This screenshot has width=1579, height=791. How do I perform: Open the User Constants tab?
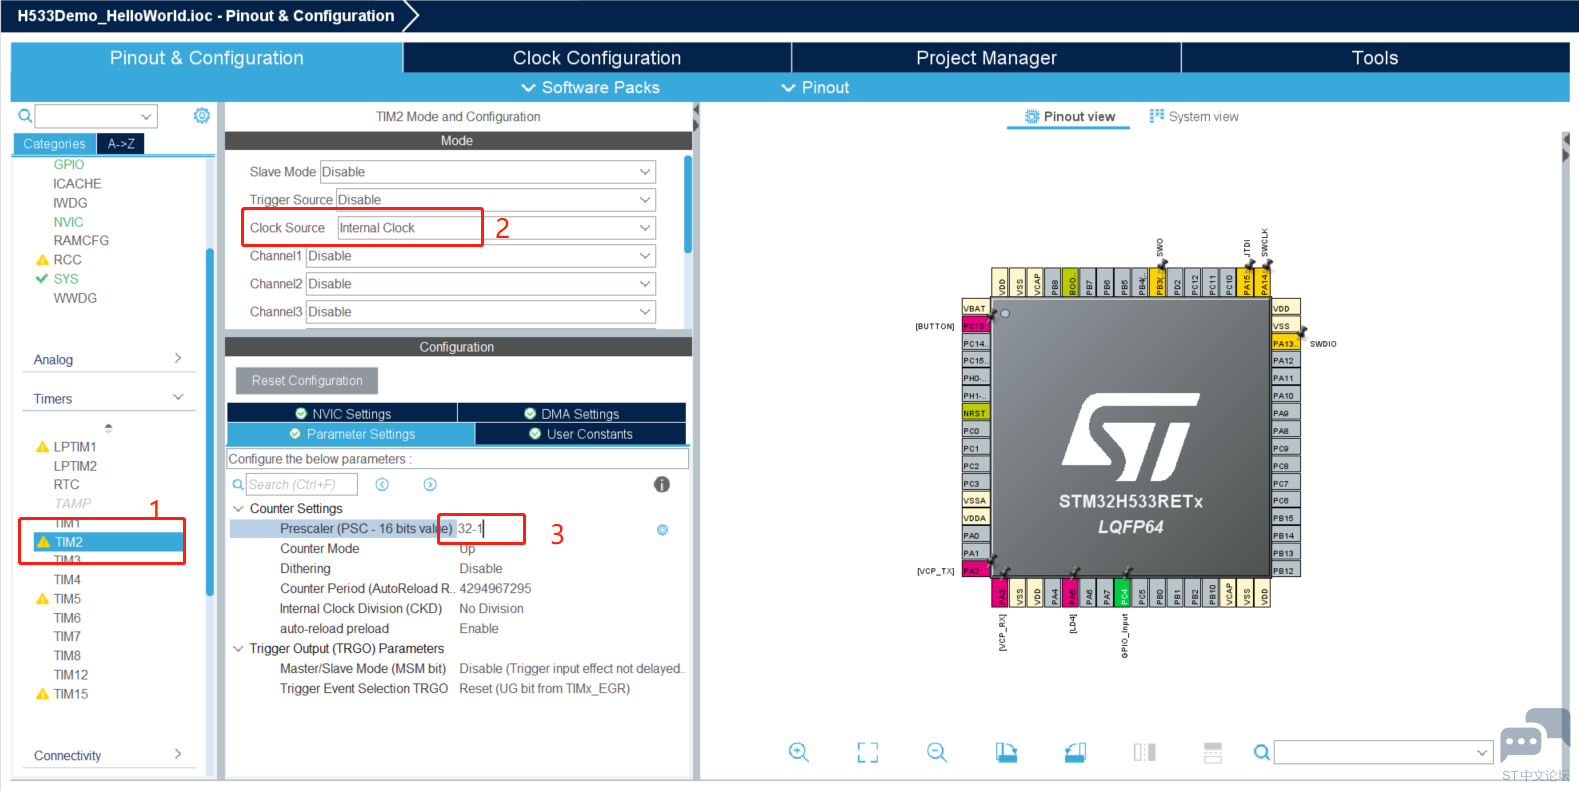point(581,434)
